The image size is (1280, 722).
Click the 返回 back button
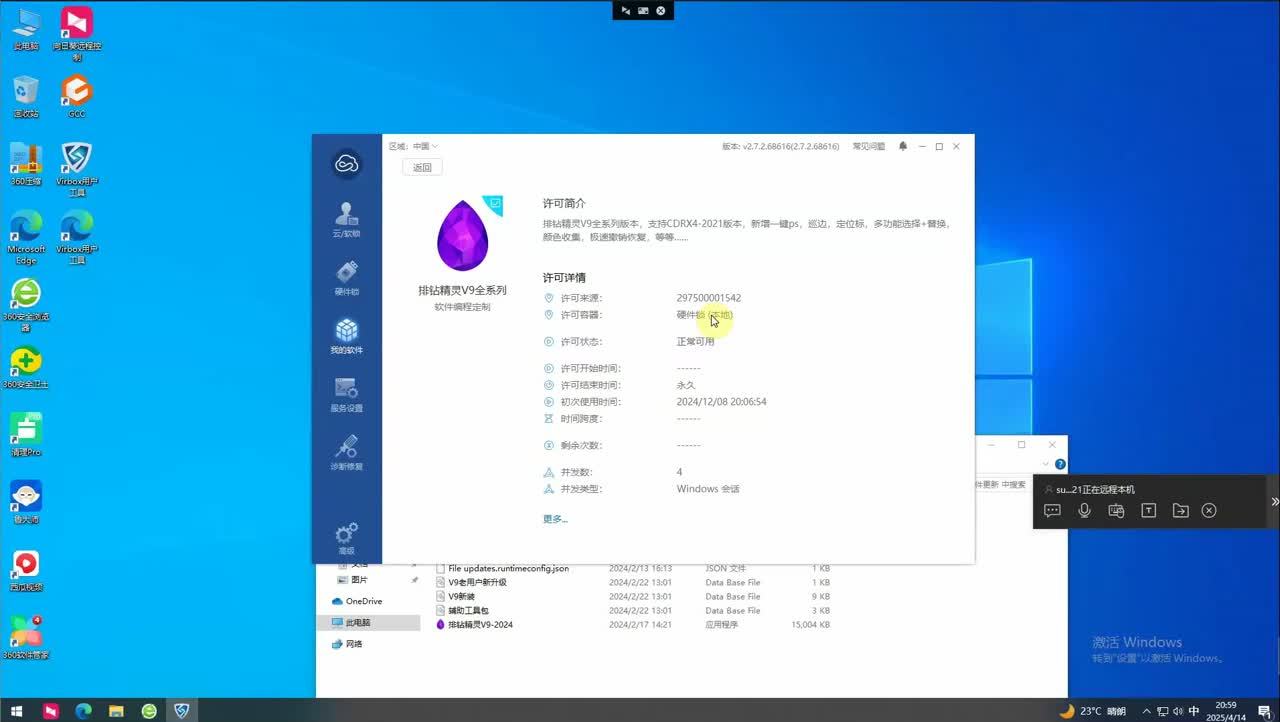point(421,167)
